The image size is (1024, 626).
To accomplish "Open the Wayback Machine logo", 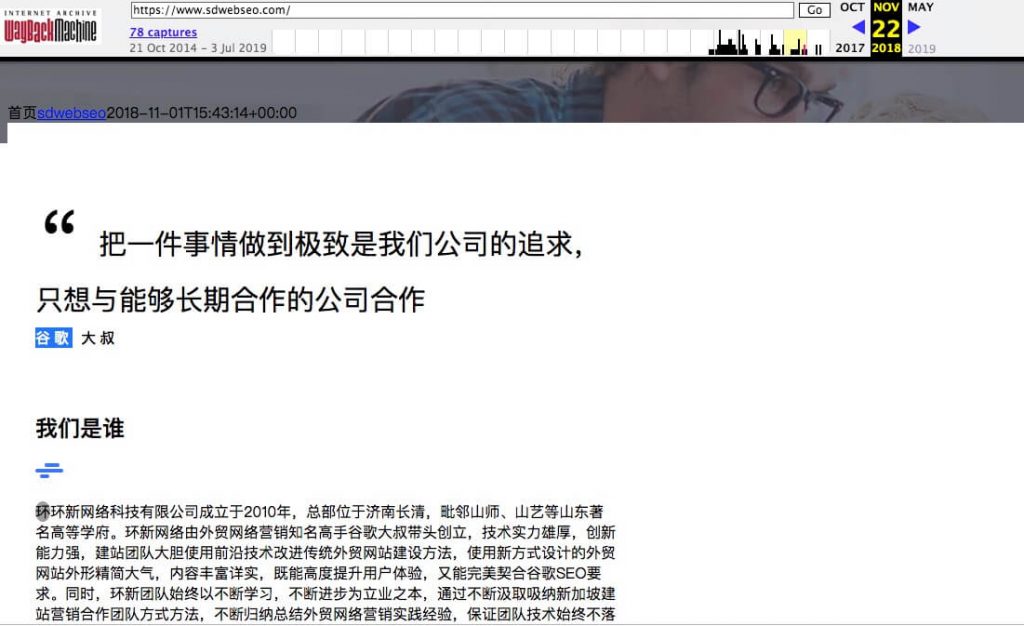I will 50,25.
